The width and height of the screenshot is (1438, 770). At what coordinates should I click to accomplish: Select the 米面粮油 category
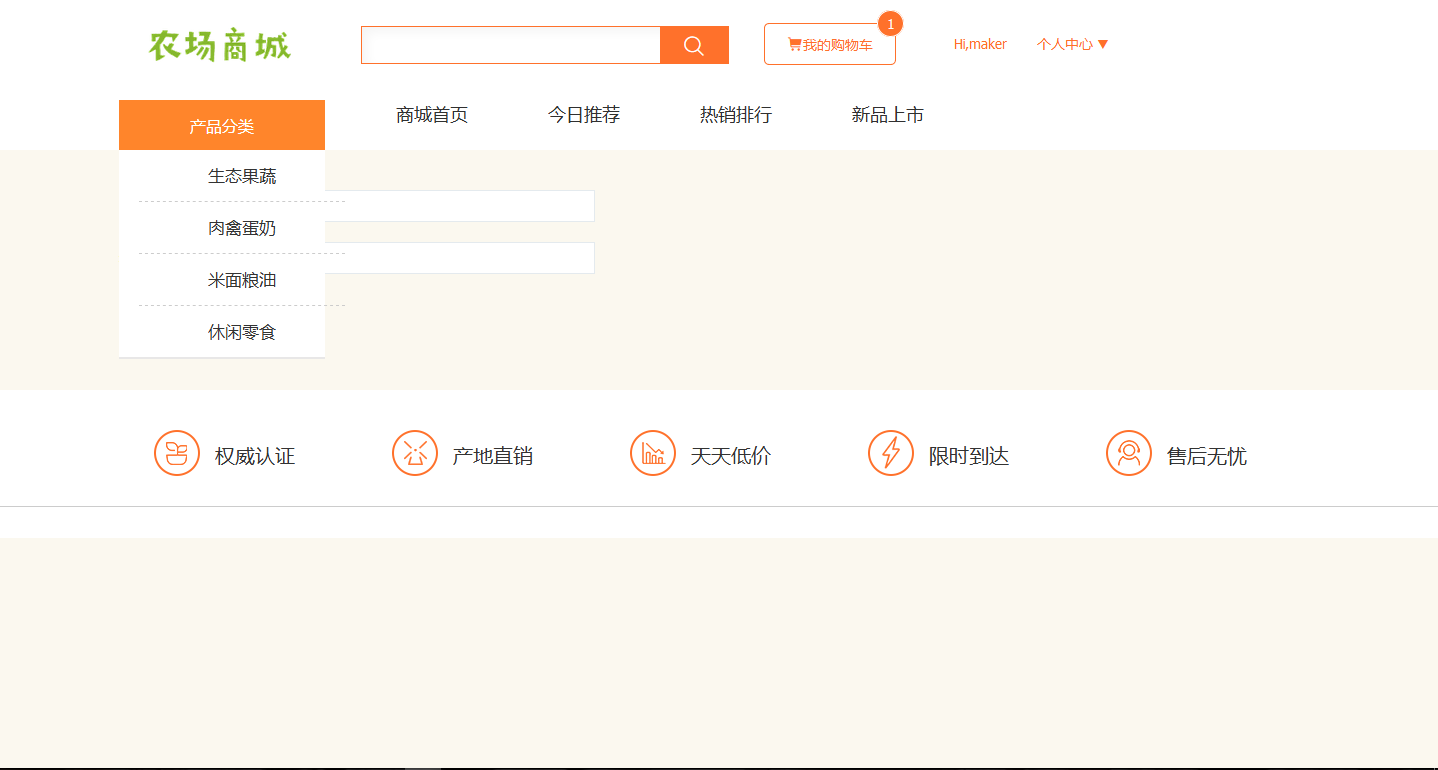(x=242, y=280)
